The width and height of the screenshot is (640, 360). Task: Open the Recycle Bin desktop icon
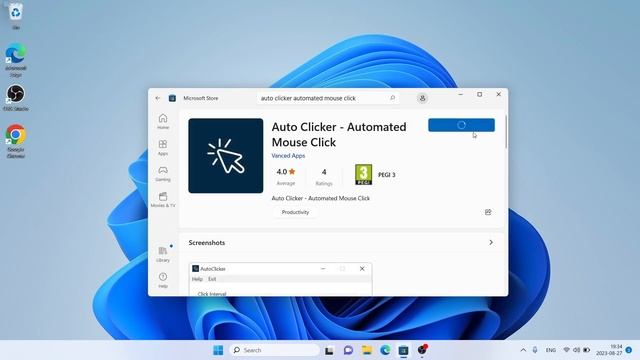(x=16, y=16)
